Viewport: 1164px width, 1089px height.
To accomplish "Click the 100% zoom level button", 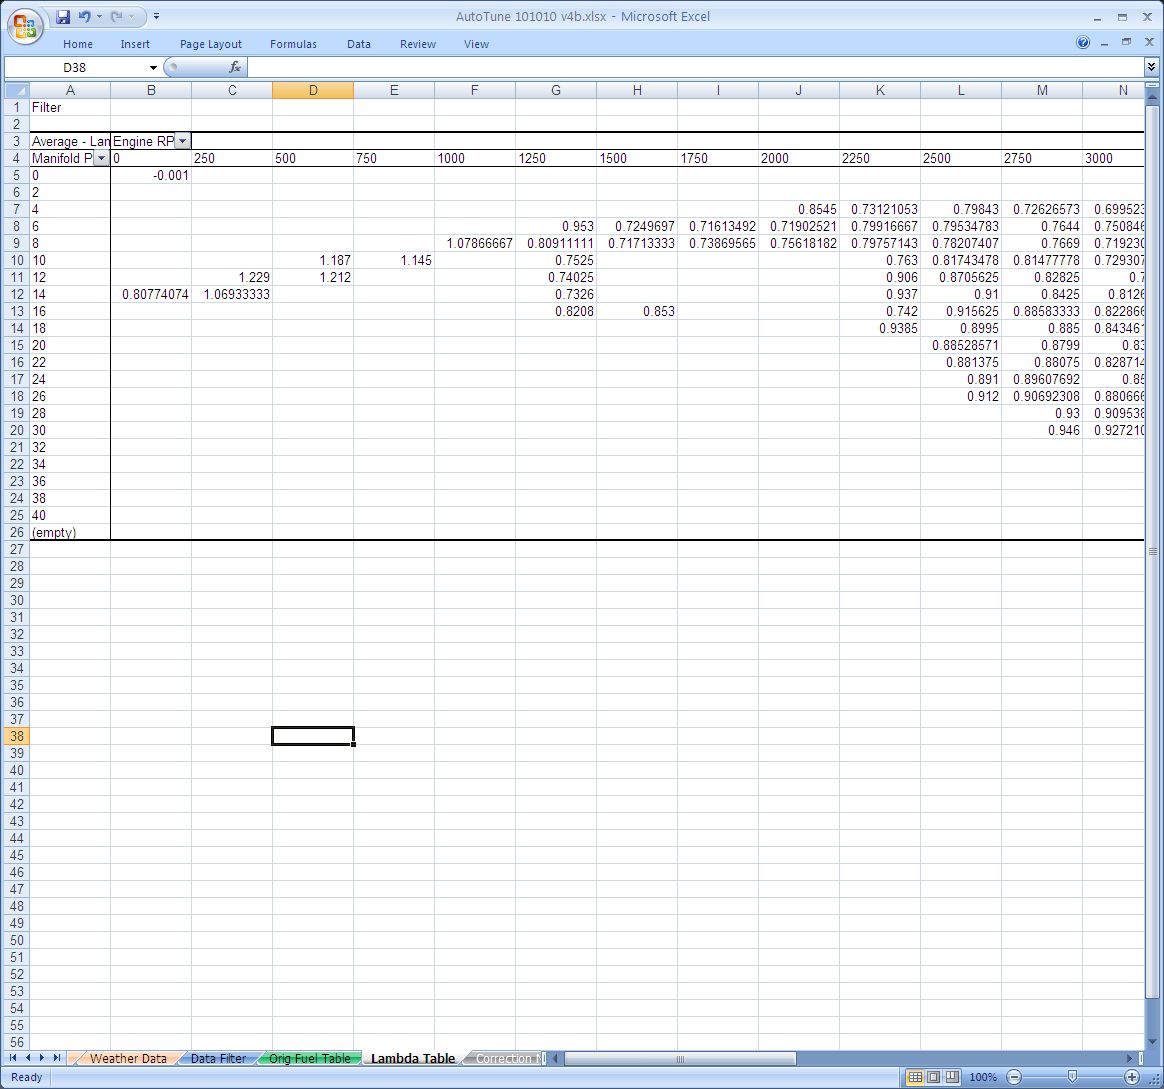I will [x=983, y=1077].
